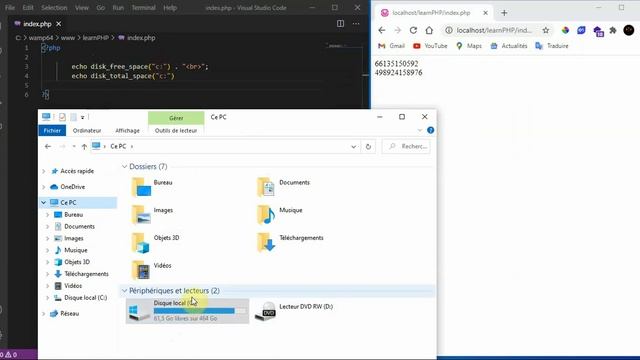Select Disque local (C:) drive tile

click(x=187, y=311)
